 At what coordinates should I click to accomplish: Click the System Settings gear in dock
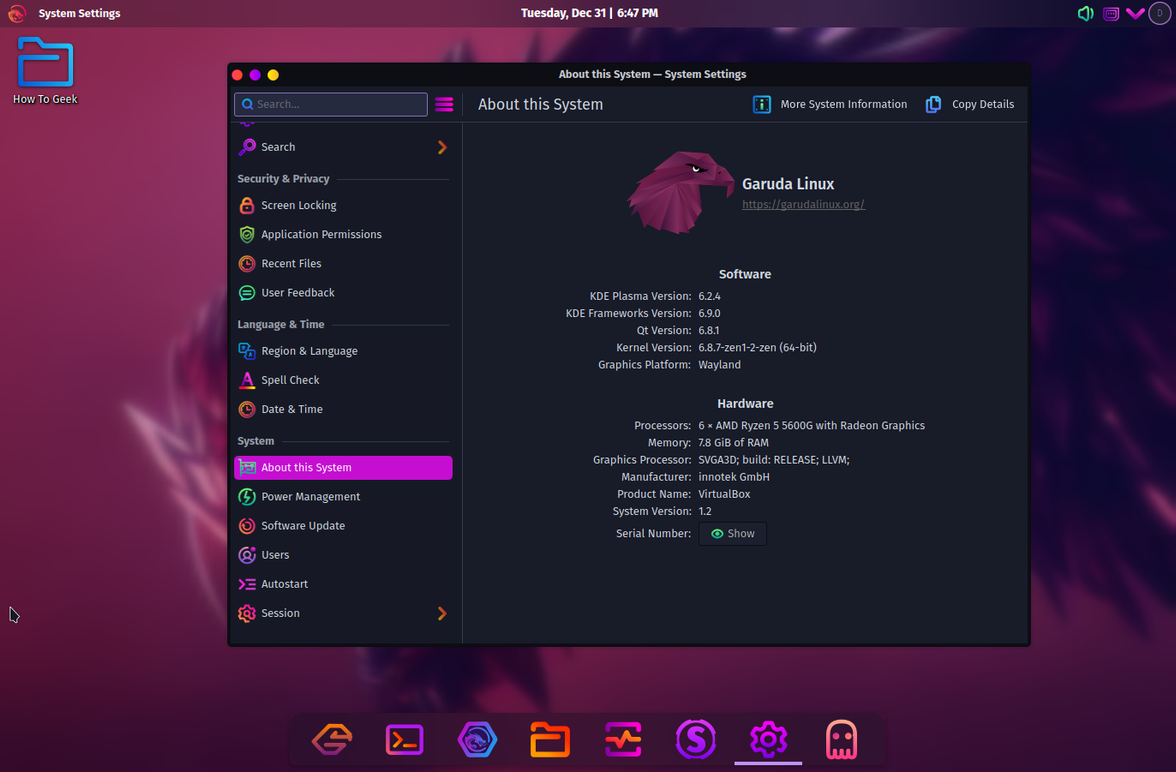click(768, 740)
